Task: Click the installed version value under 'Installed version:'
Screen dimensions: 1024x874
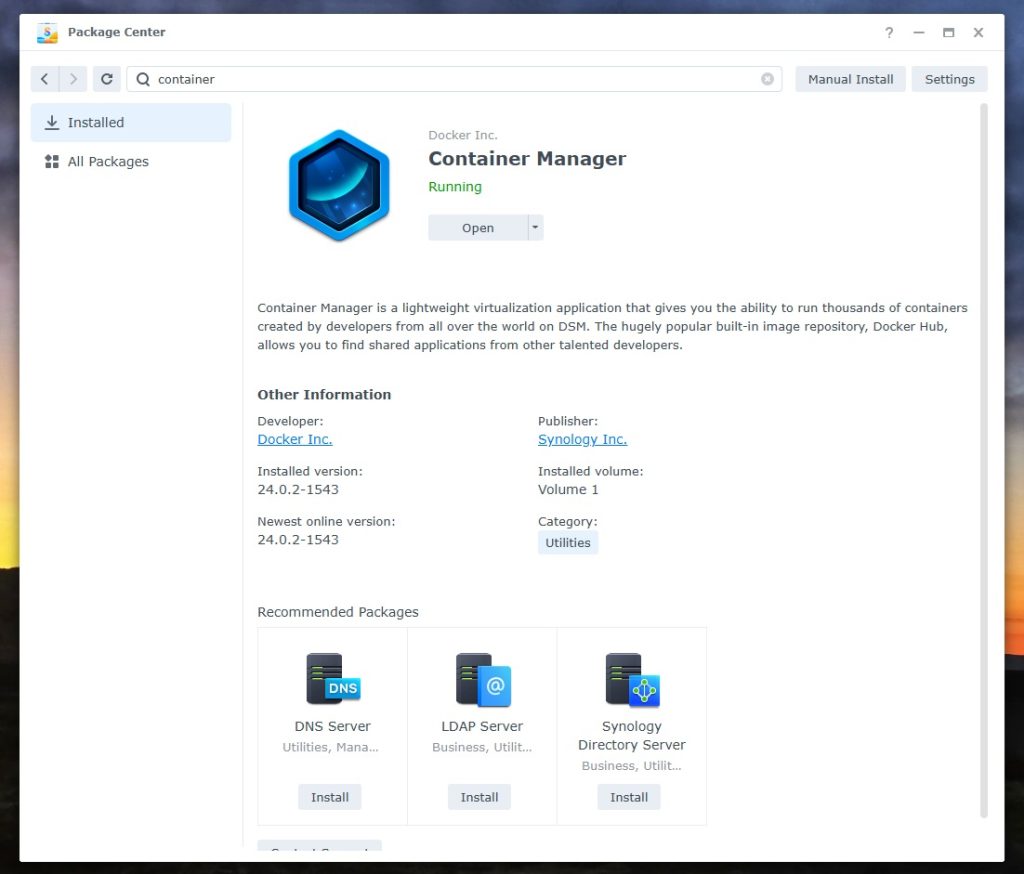Action: pos(298,489)
